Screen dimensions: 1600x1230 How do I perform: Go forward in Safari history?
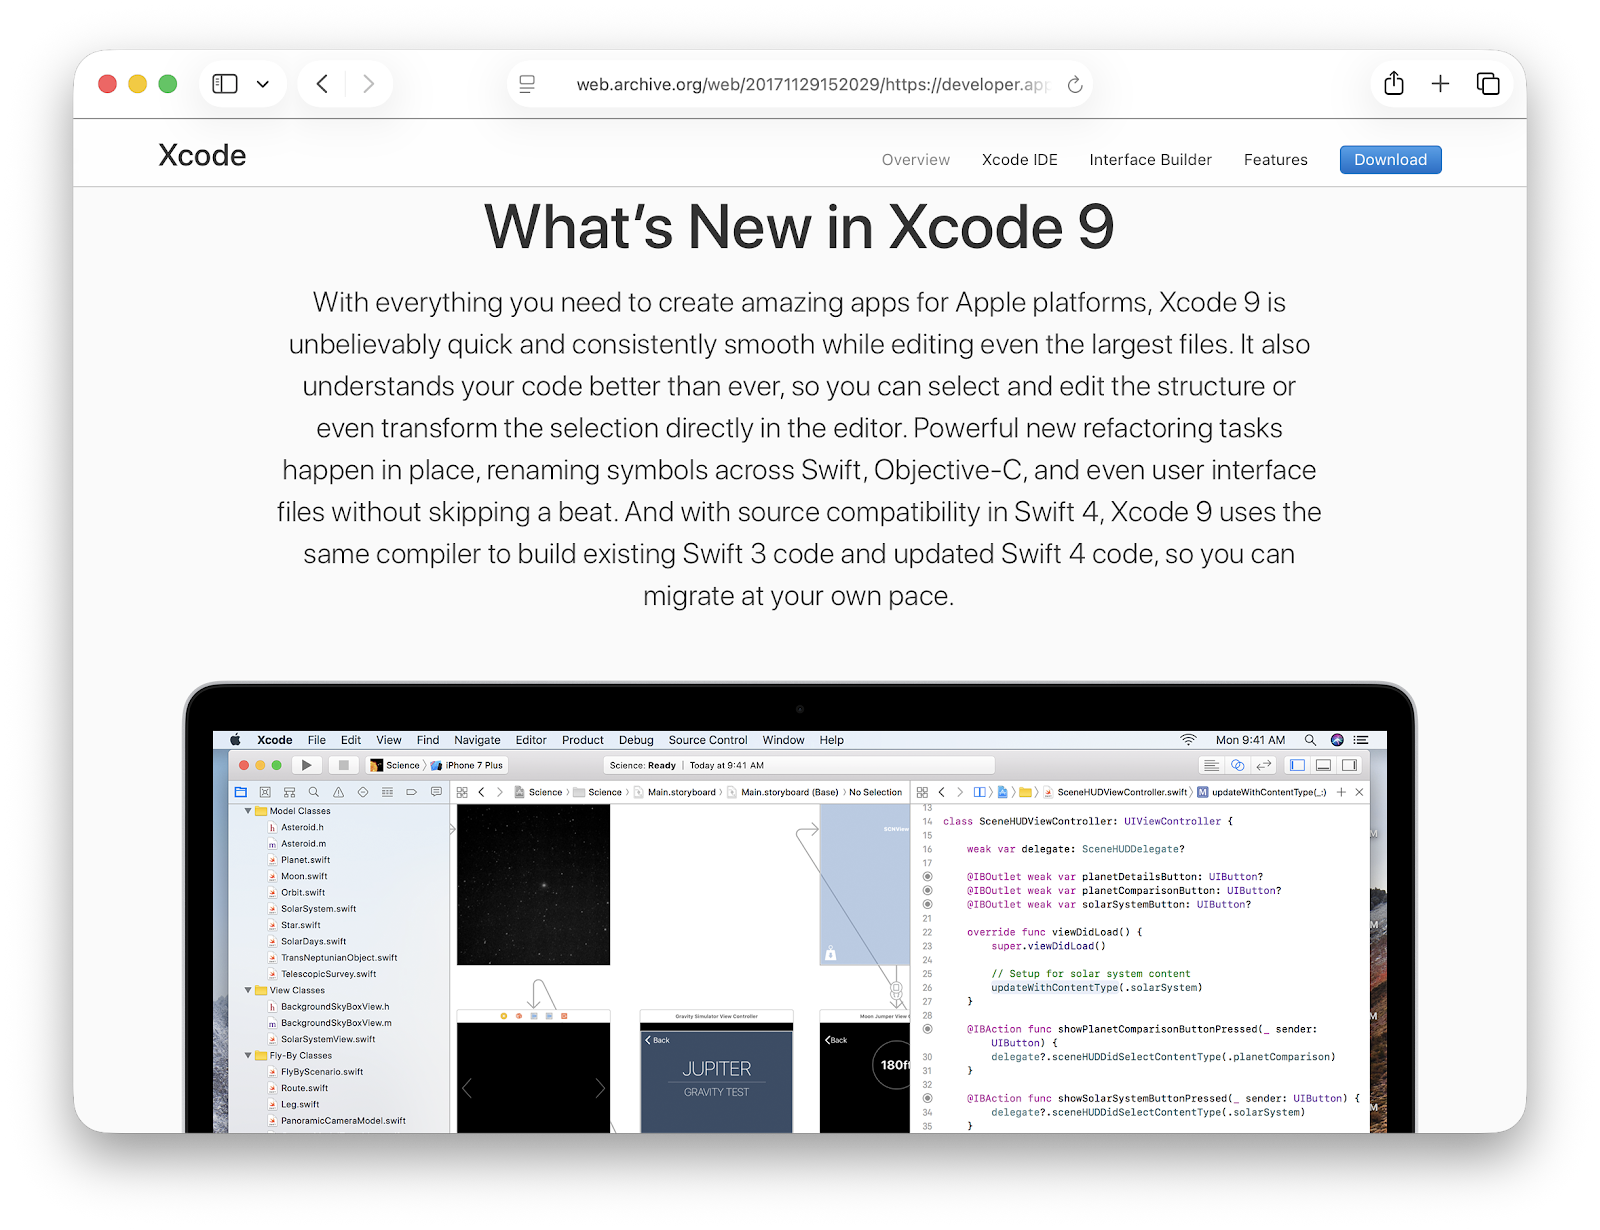click(x=368, y=84)
